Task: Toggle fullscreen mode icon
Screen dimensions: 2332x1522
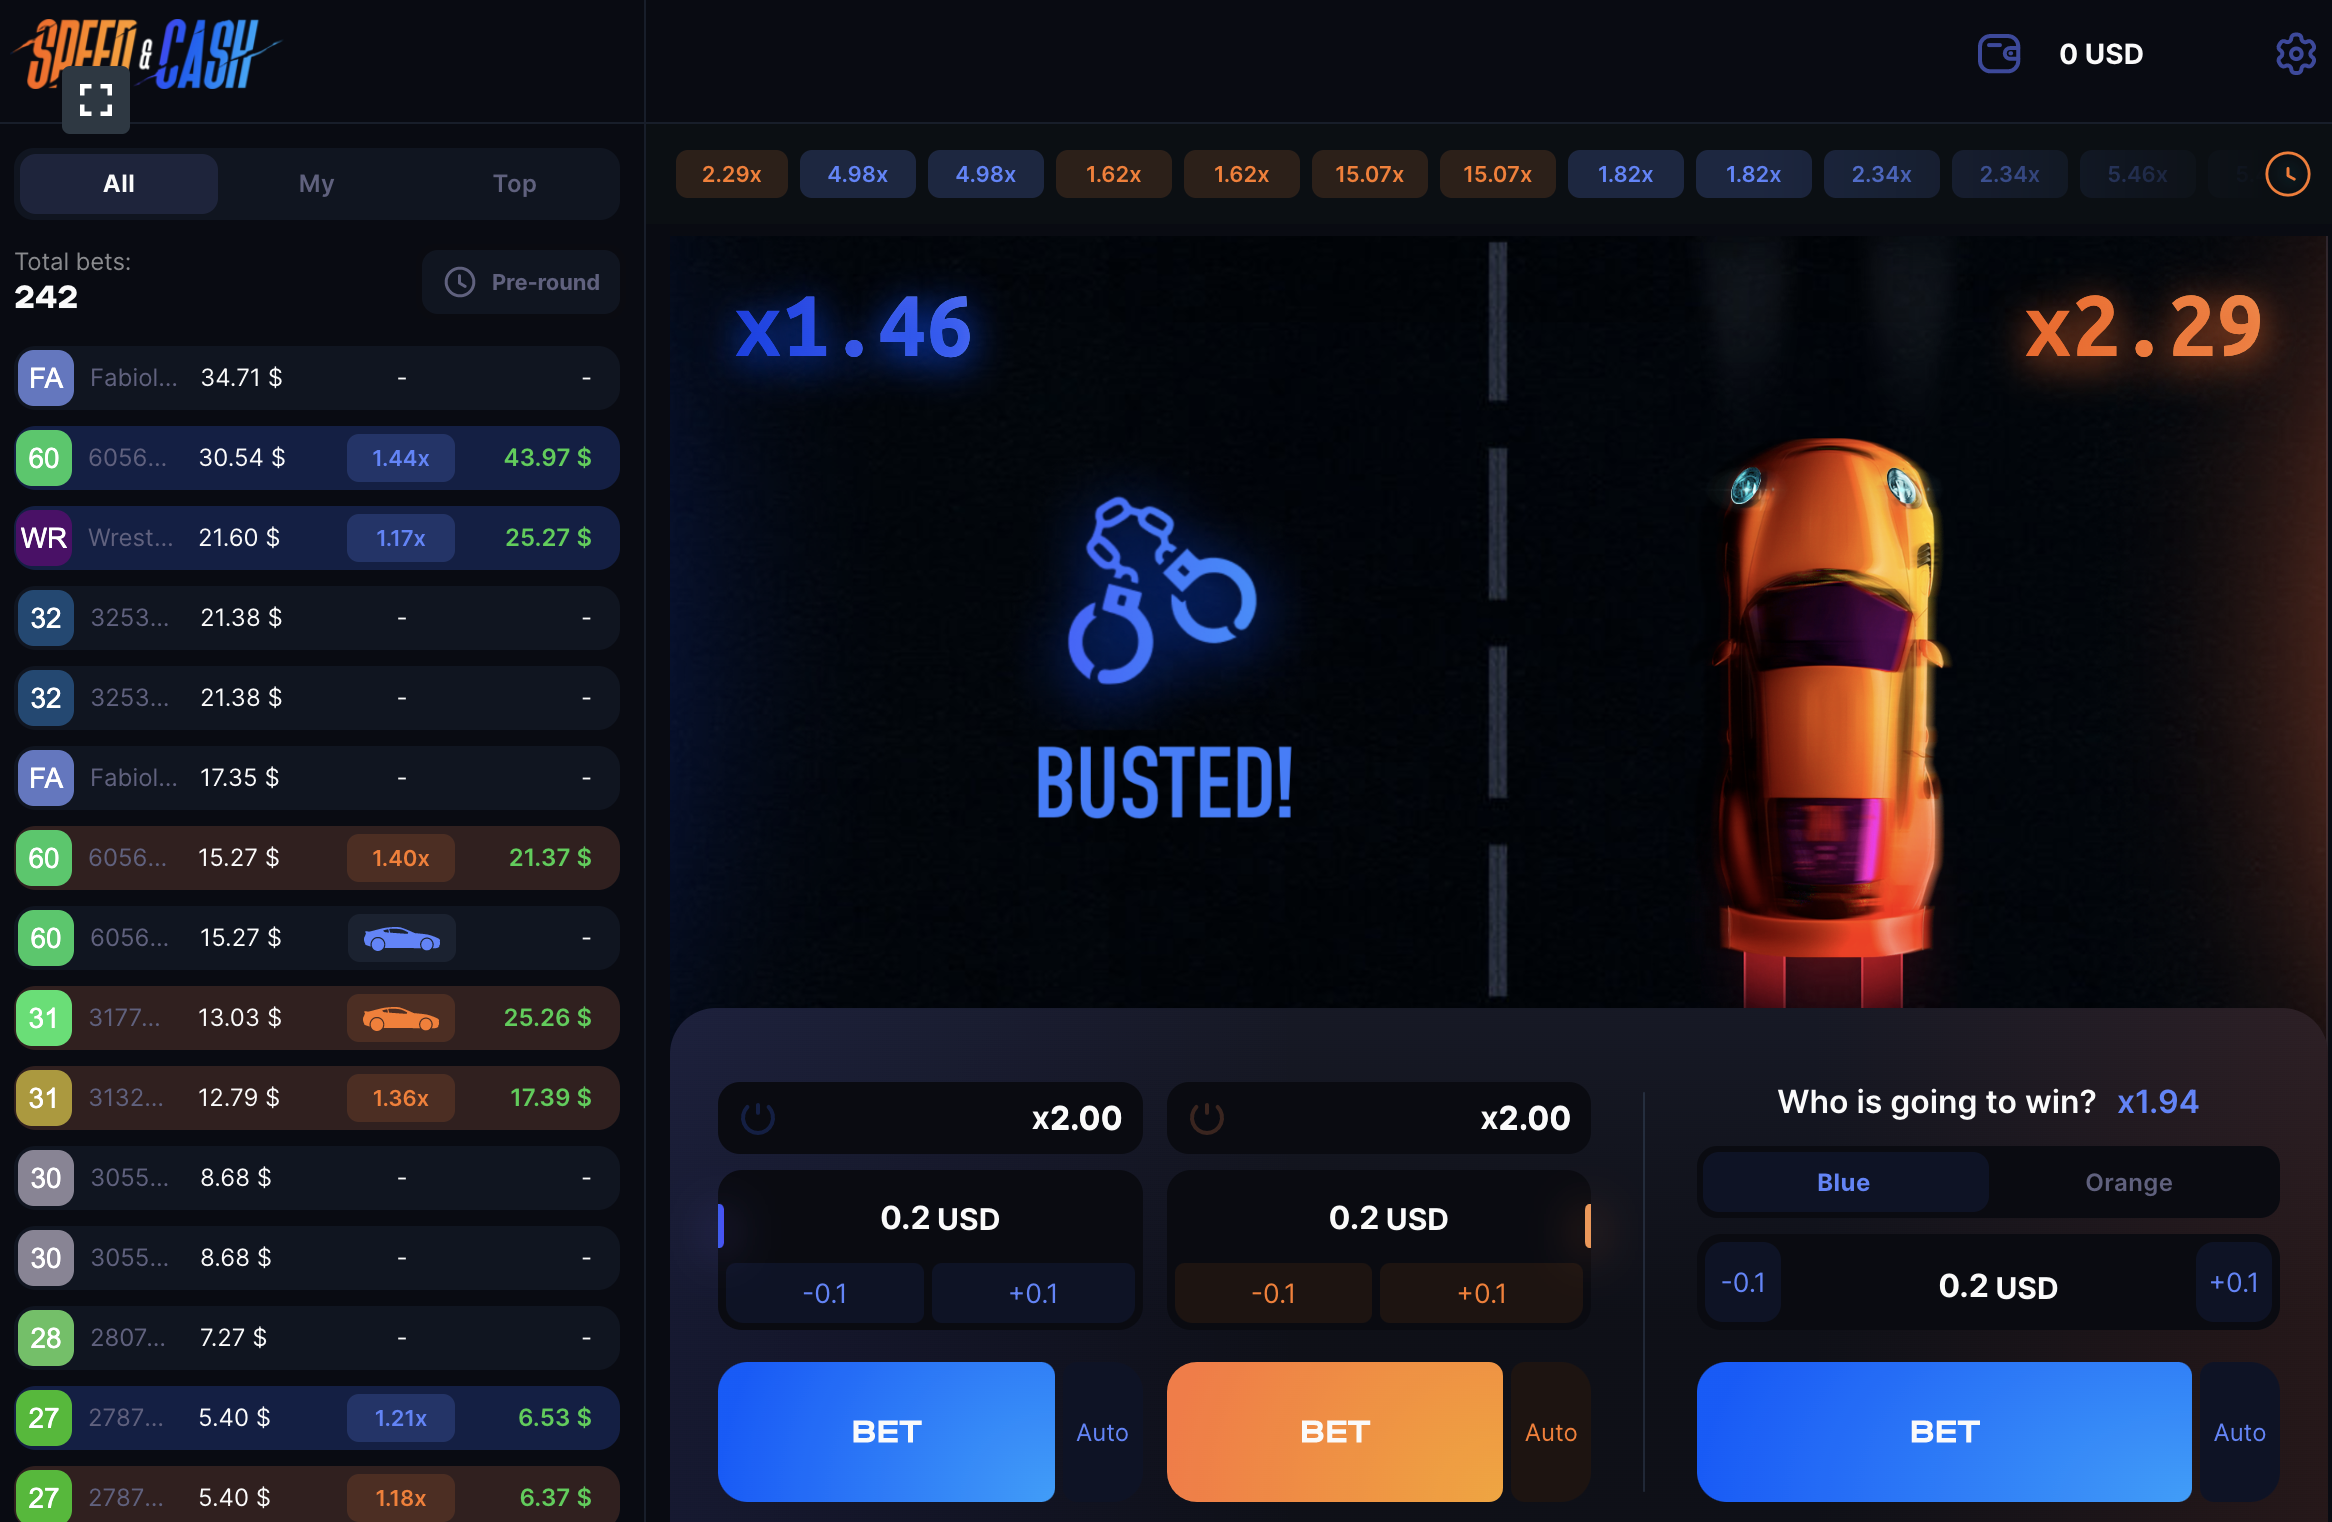Action: [x=96, y=100]
